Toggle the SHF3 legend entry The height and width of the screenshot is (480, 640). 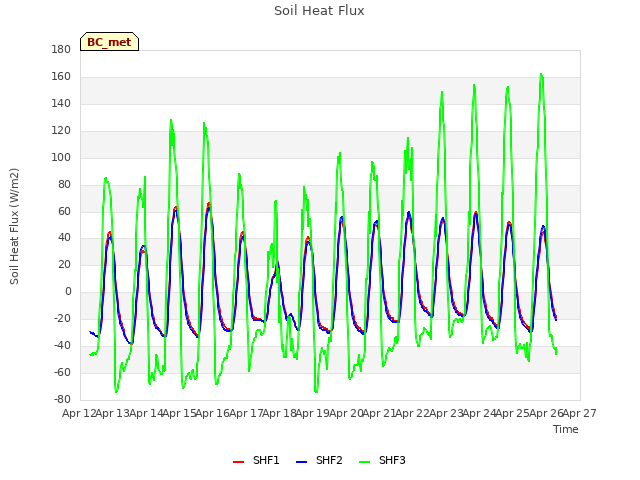coord(382,461)
